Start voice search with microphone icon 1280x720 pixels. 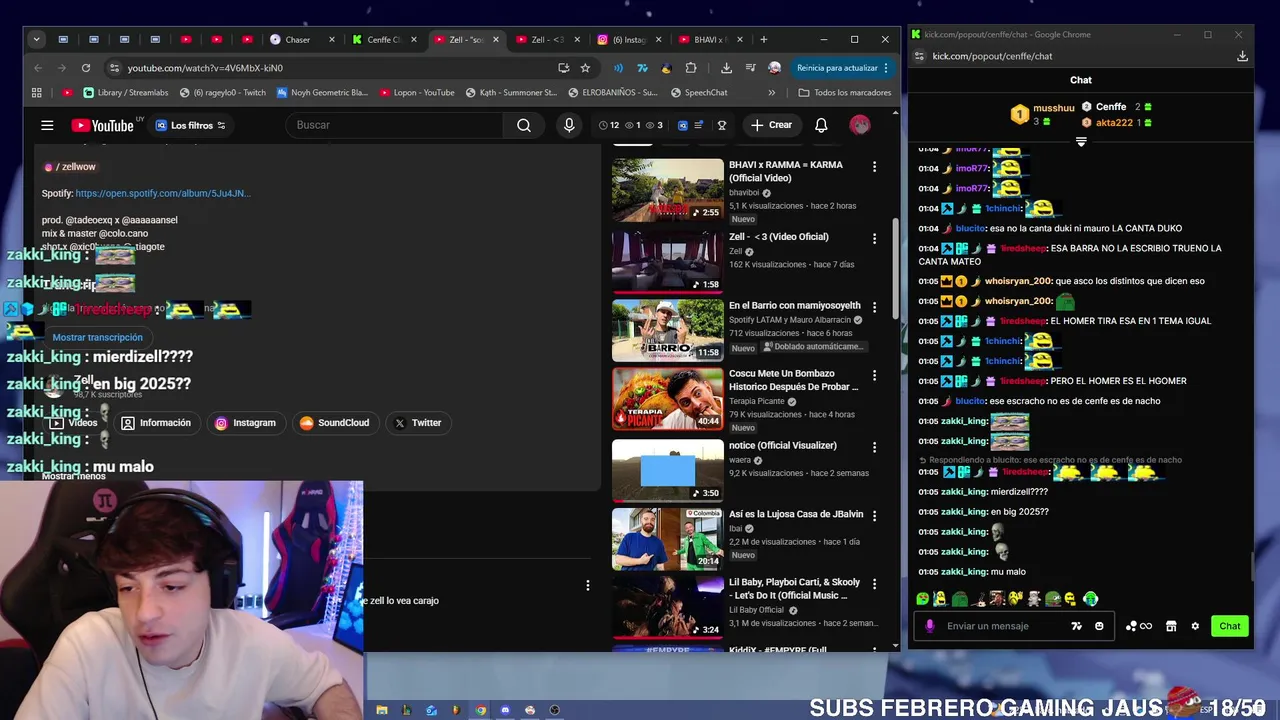(569, 125)
